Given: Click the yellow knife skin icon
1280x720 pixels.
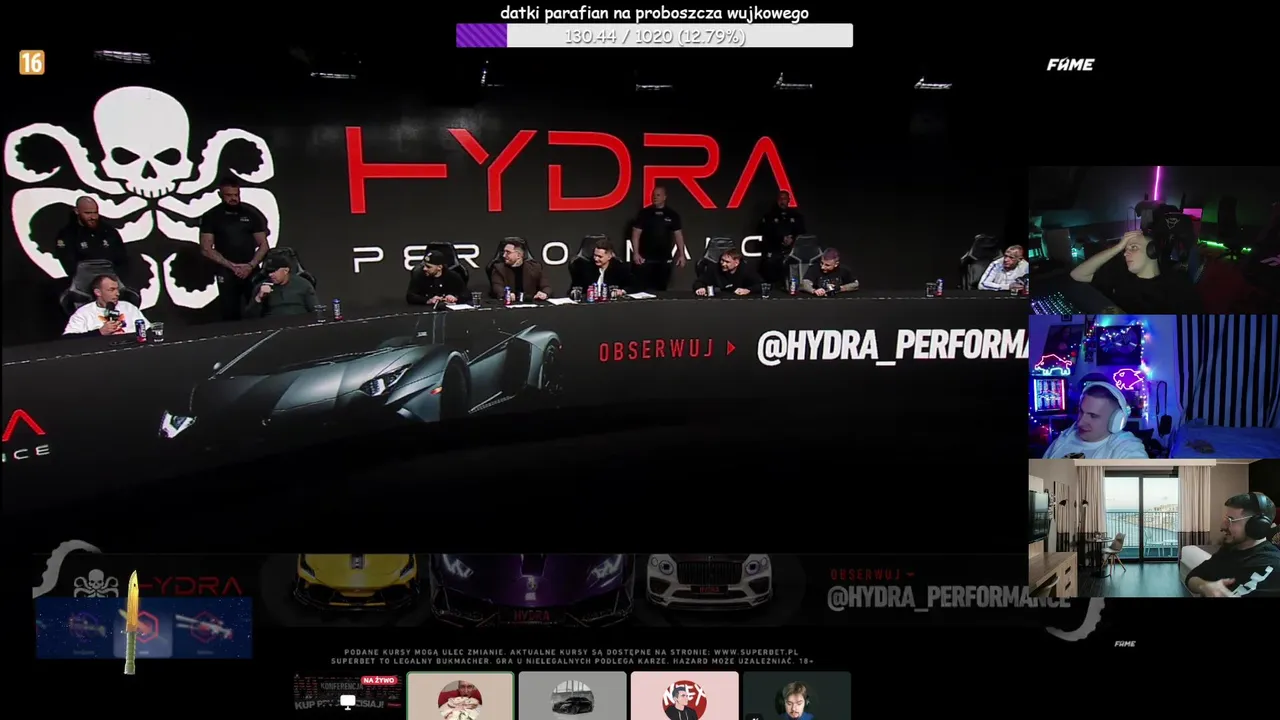Looking at the screenshot, I should coord(131,623).
